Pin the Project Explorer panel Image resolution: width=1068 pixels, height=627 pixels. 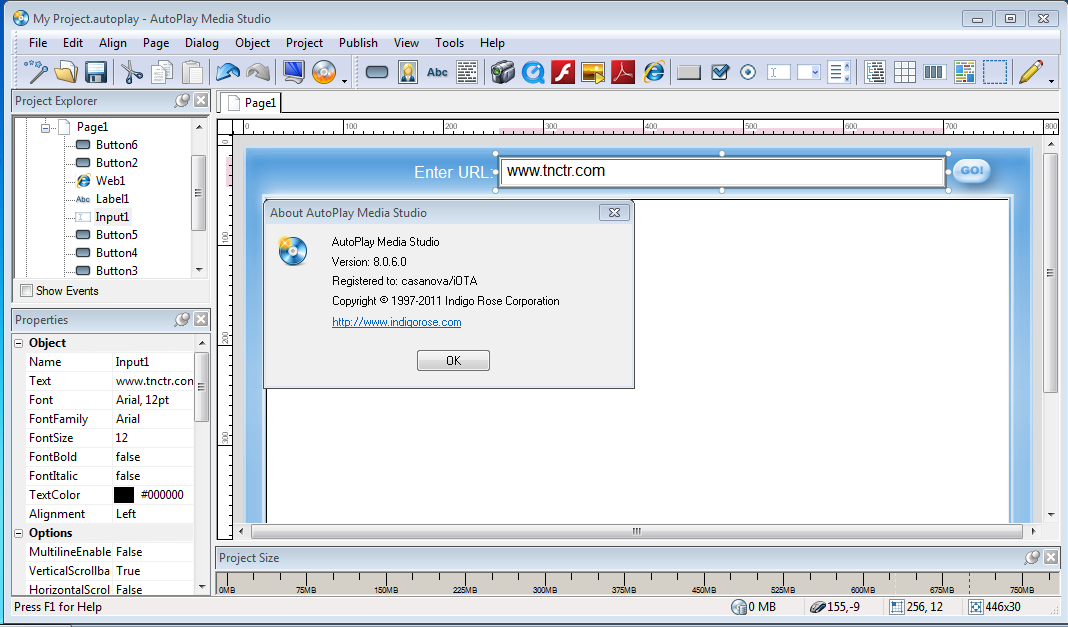click(x=182, y=101)
